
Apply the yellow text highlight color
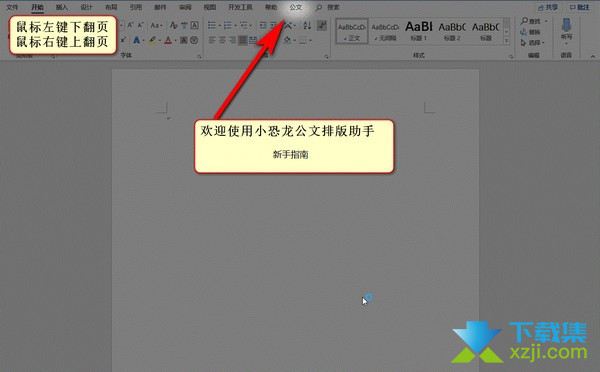click(153, 40)
